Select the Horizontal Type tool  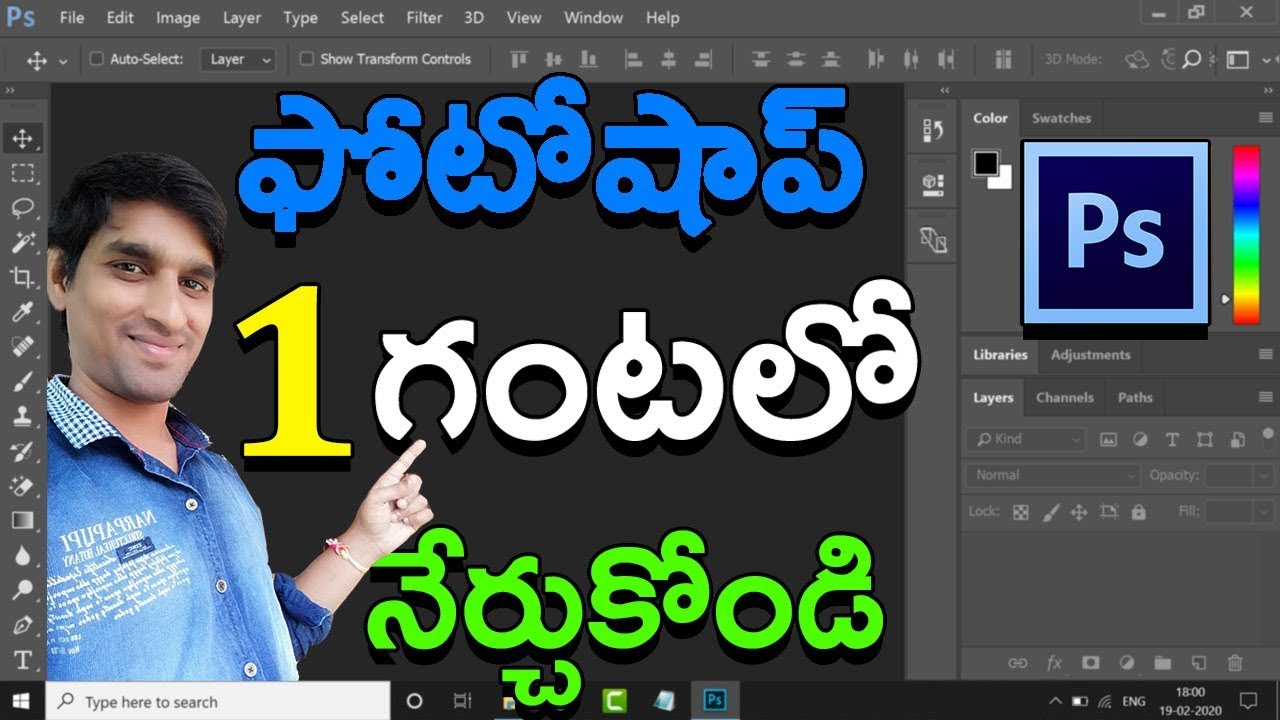22,660
